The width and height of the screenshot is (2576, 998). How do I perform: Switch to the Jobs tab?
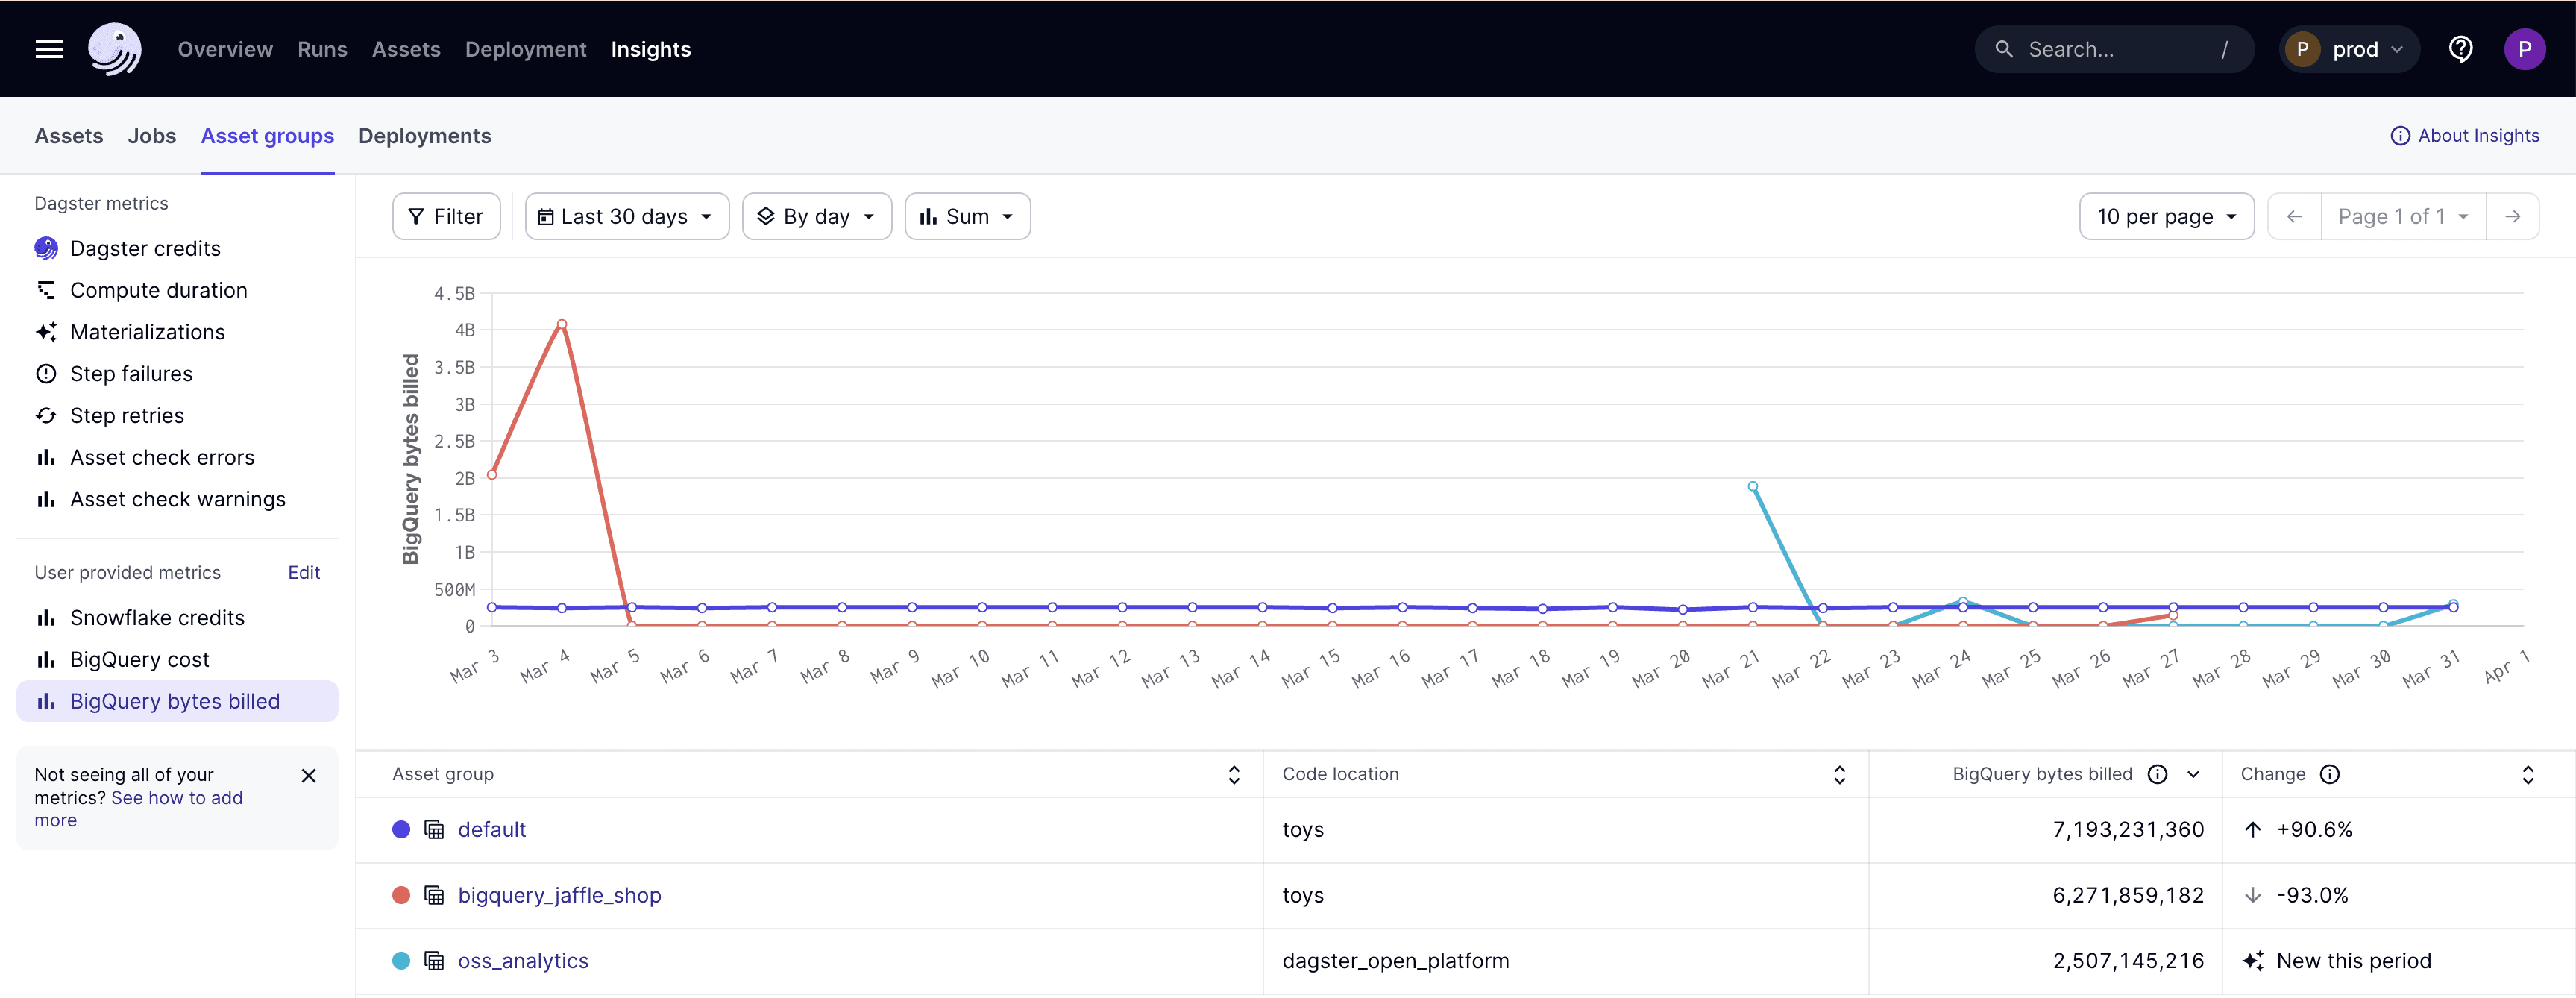[x=151, y=135]
